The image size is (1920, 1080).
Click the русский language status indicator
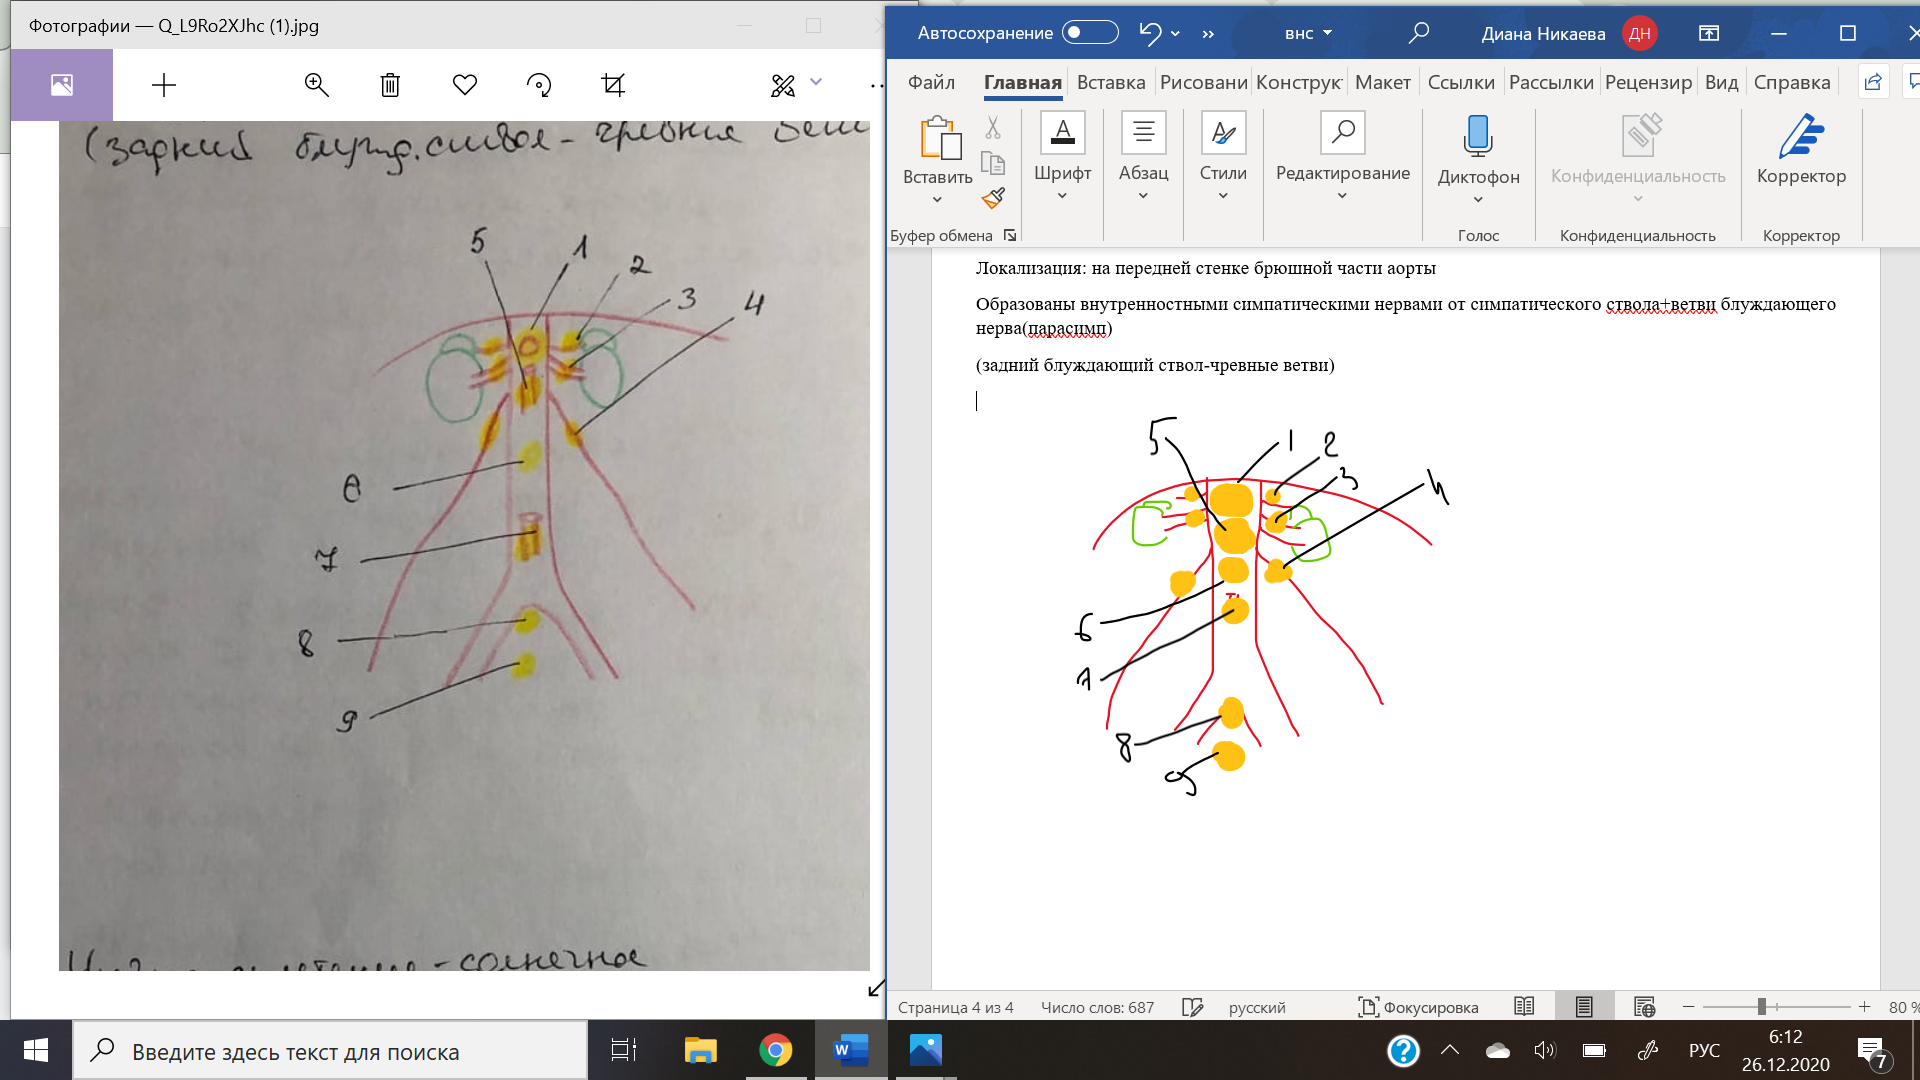click(1257, 1007)
